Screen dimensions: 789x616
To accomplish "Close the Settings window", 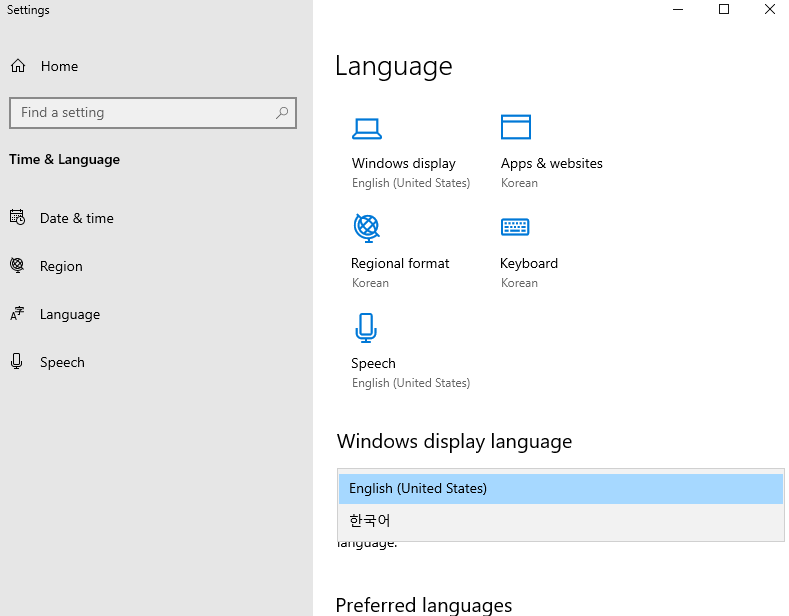I will 769,9.
